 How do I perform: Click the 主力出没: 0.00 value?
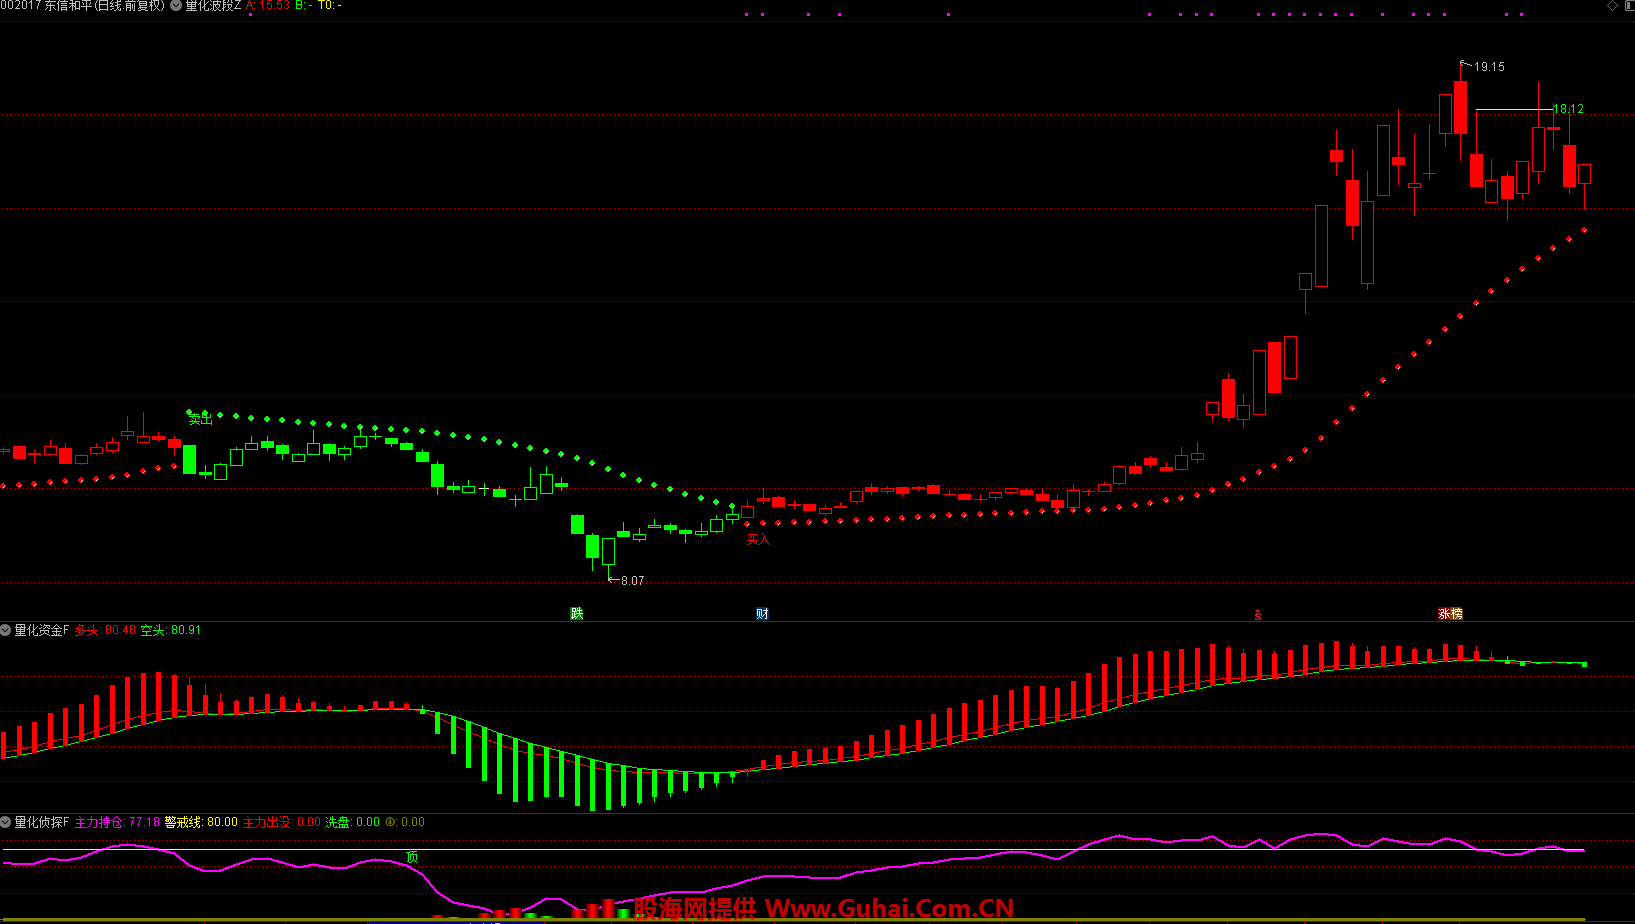click(282, 822)
